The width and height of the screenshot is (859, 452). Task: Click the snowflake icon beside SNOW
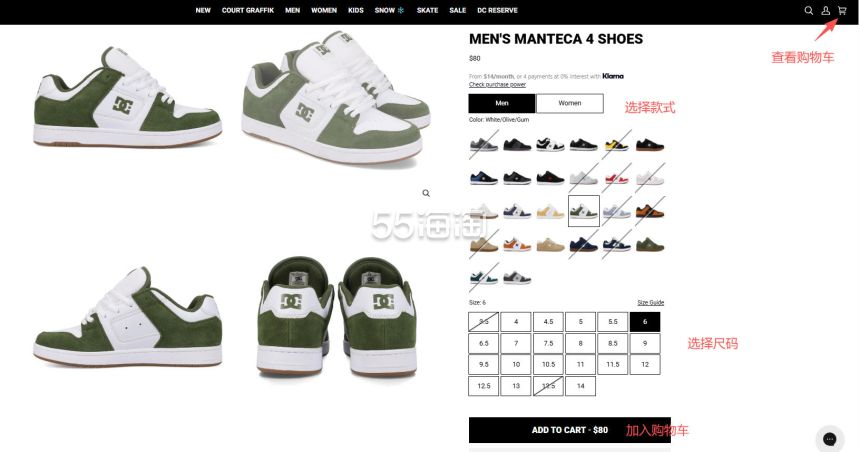point(400,10)
